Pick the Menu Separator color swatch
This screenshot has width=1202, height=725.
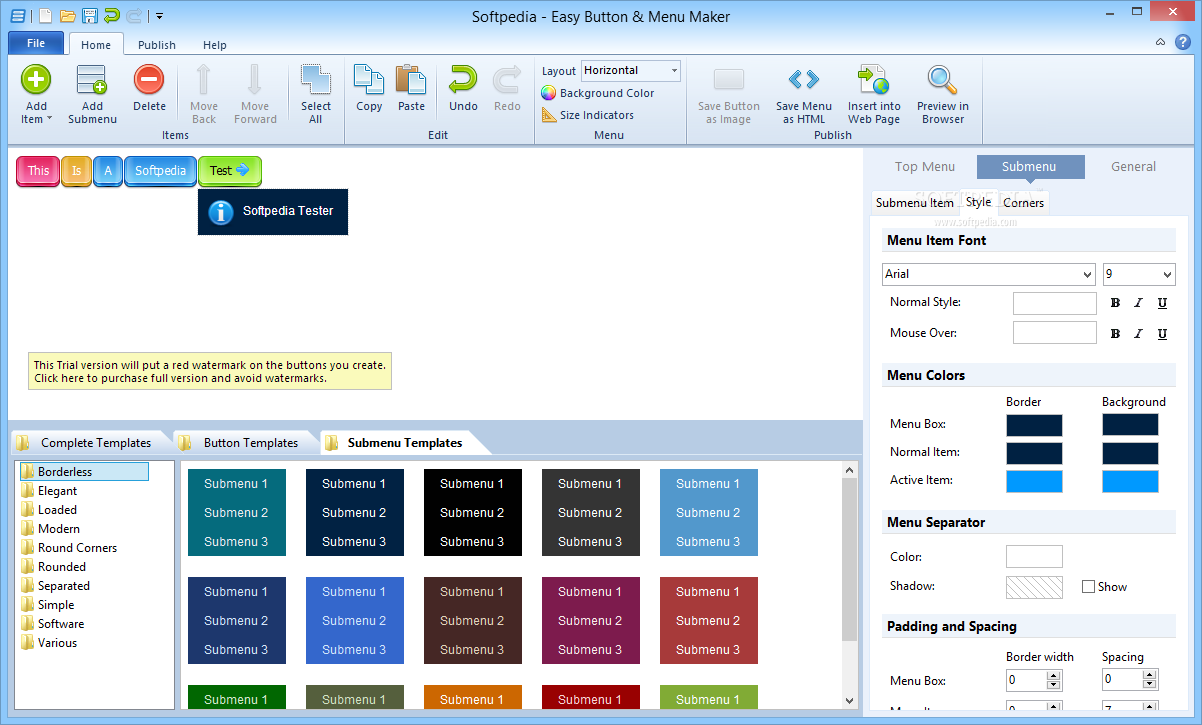(1034, 557)
